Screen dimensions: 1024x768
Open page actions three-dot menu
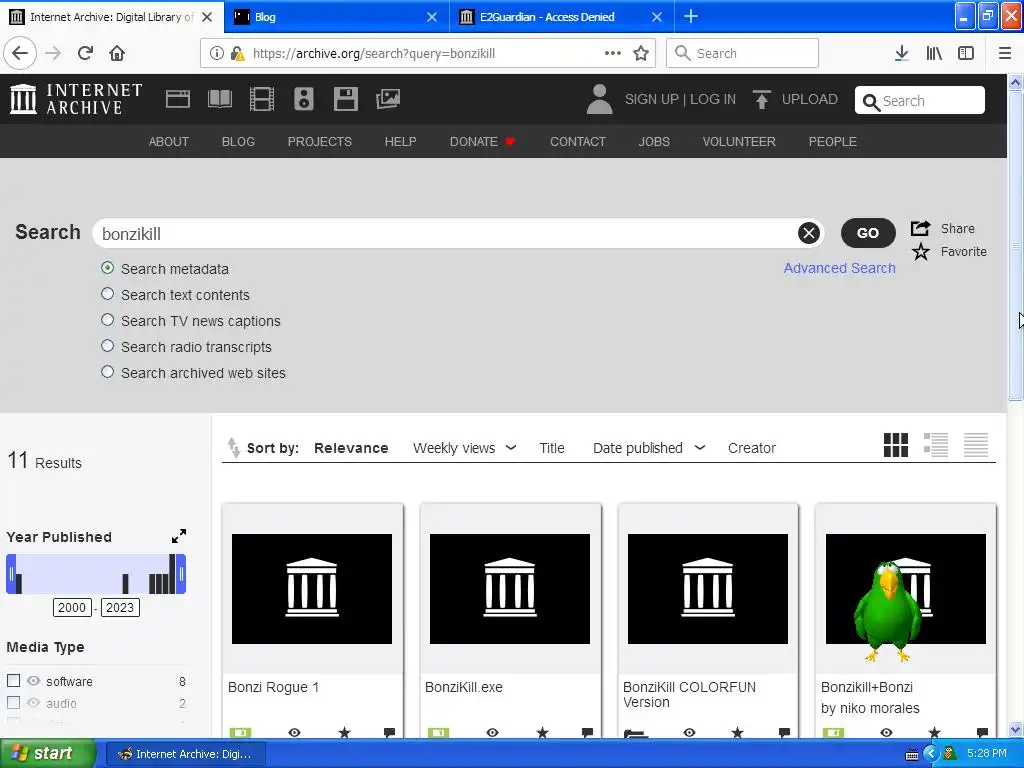pyautogui.click(x=613, y=54)
